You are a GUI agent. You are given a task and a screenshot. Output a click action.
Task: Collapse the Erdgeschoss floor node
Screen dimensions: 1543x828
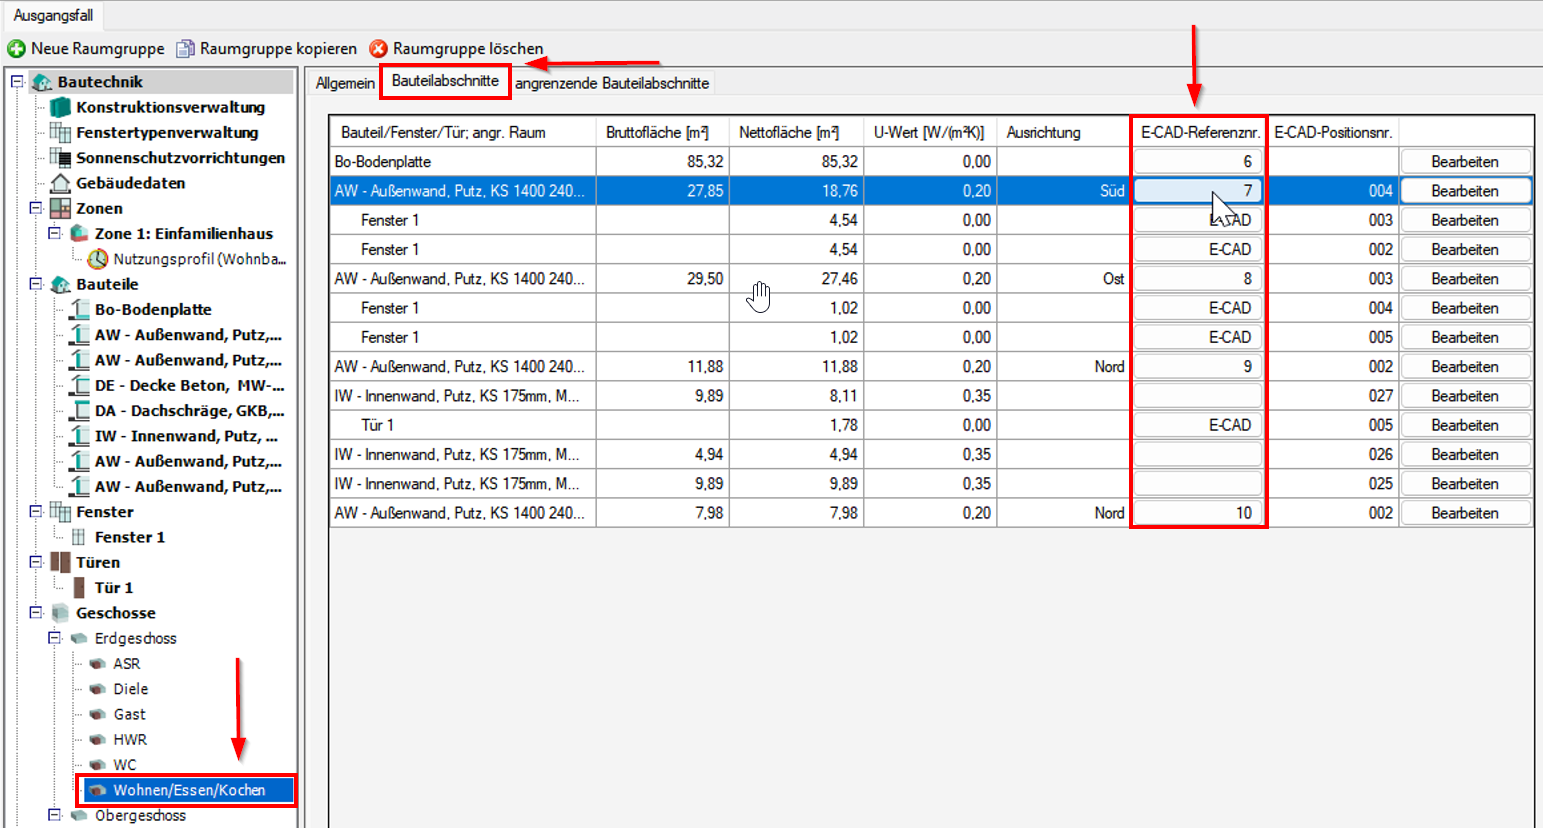55,638
